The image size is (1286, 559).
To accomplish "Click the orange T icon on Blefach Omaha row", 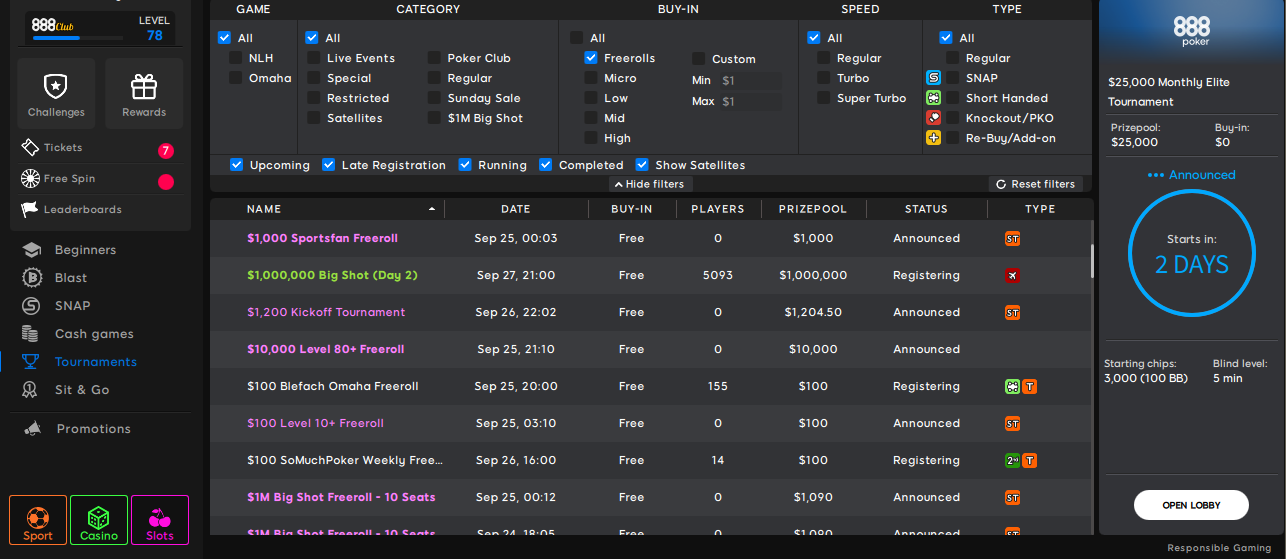I will click(1029, 387).
